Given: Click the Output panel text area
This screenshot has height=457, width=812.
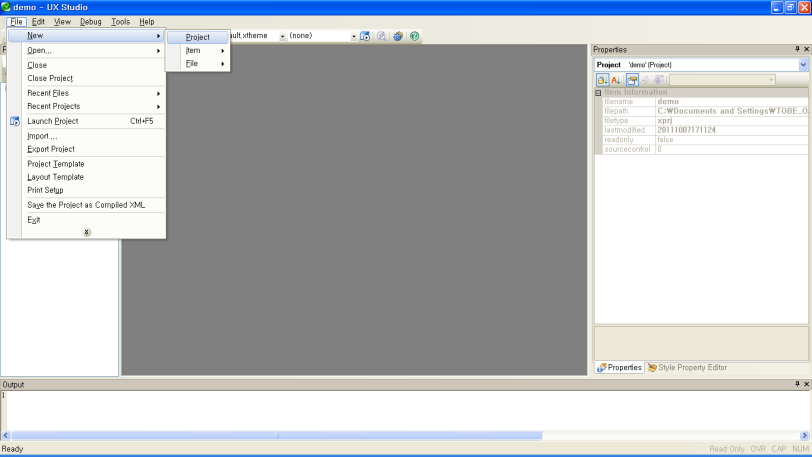Looking at the screenshot, I should [x=408, y=411].
